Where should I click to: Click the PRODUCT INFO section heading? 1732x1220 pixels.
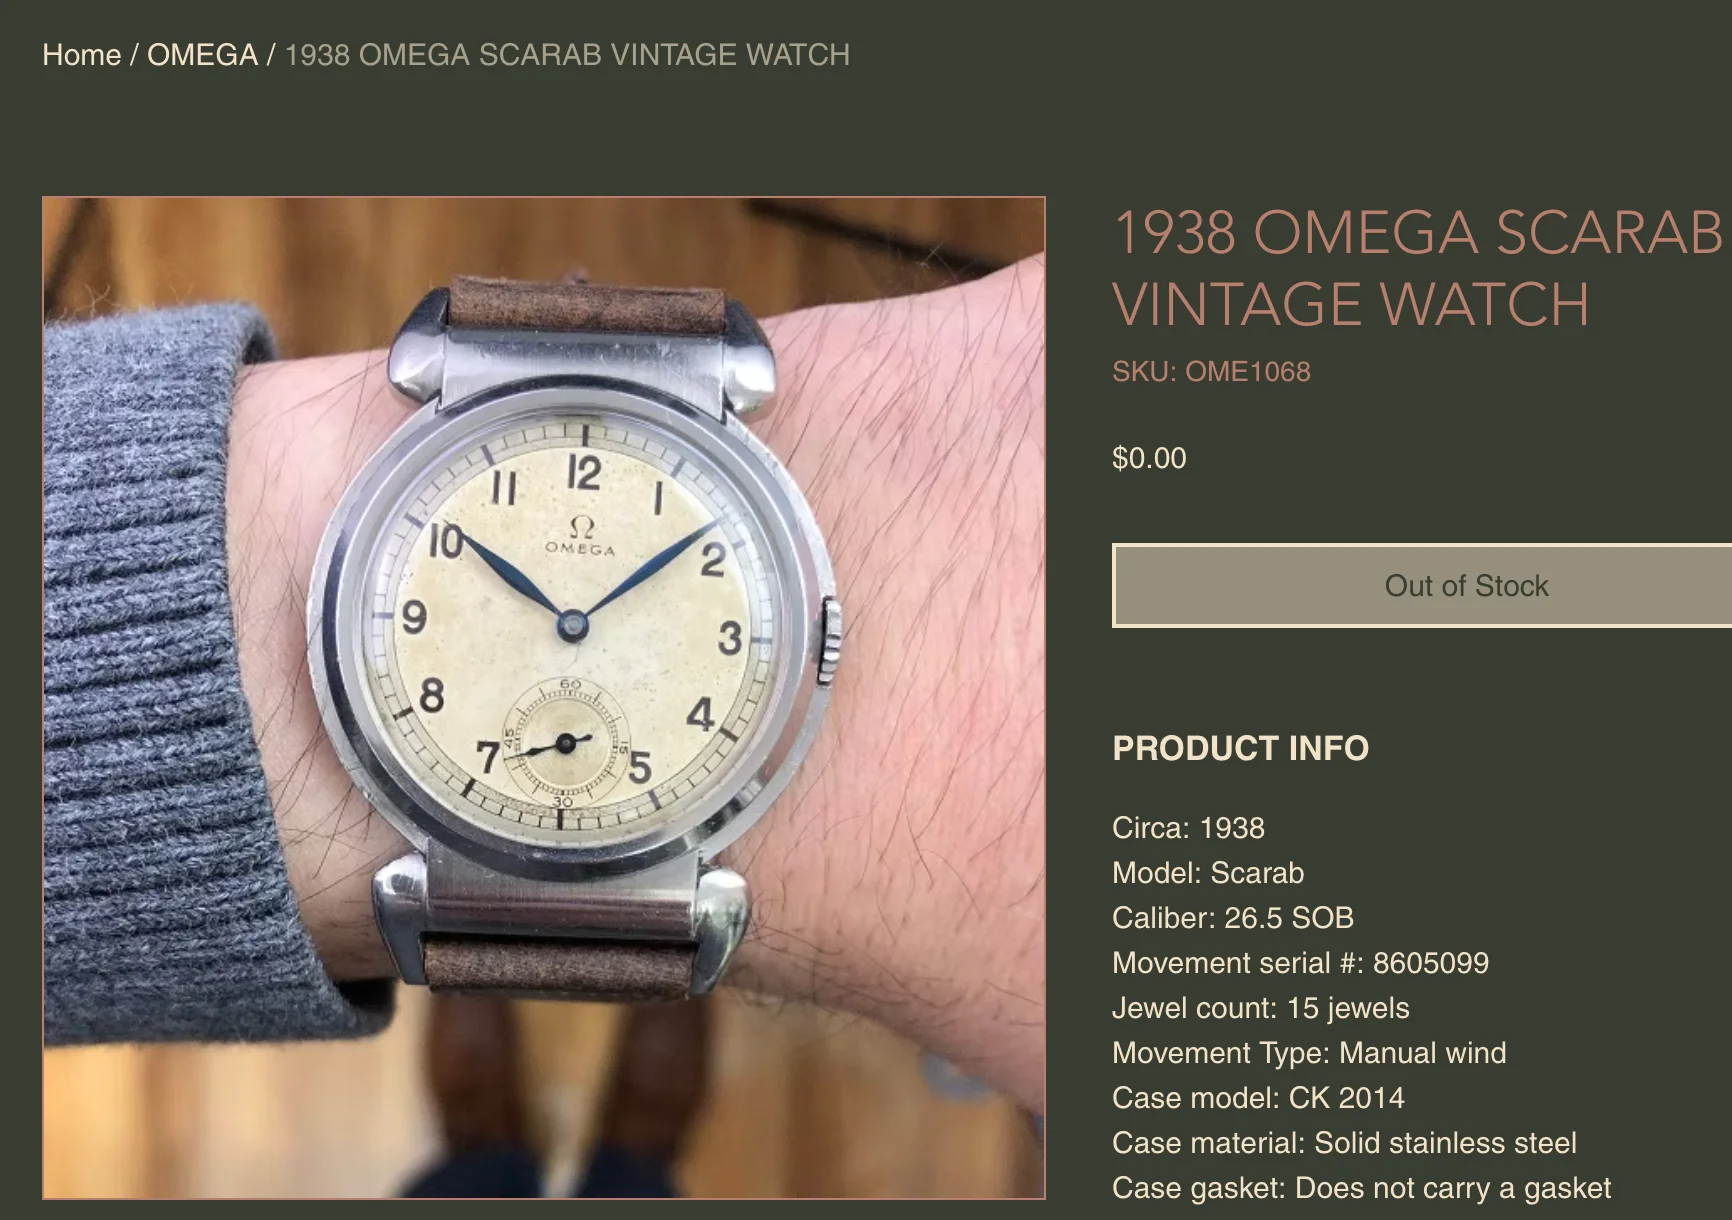[1240, 748]
